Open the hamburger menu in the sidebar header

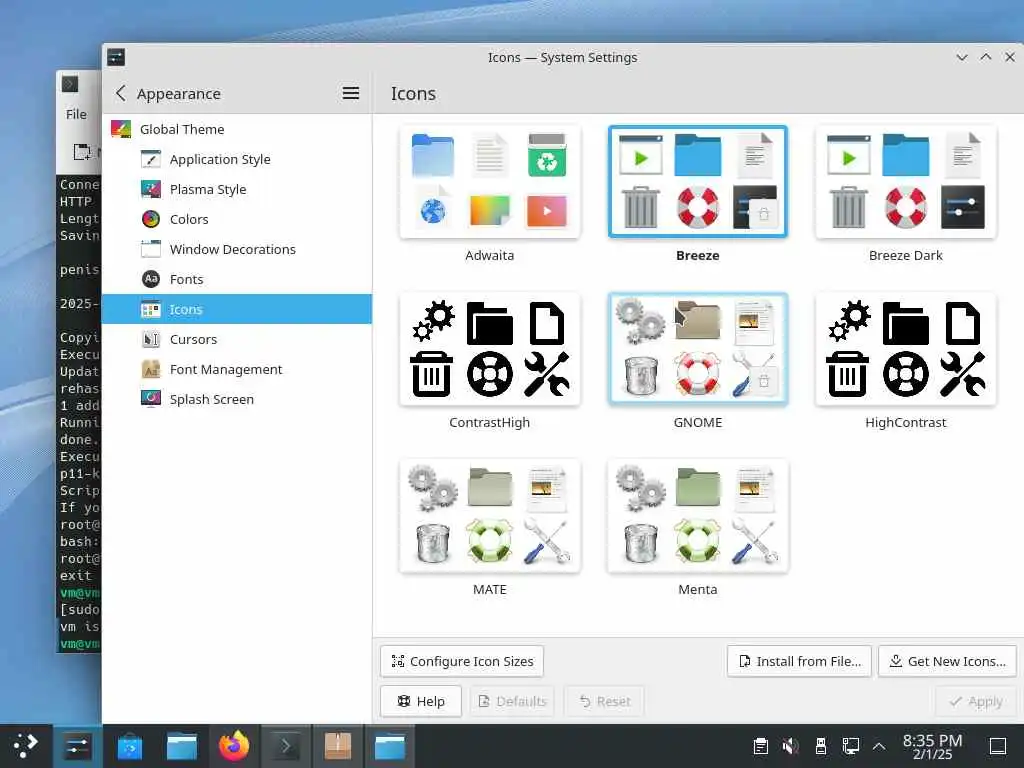pos(351,93)
